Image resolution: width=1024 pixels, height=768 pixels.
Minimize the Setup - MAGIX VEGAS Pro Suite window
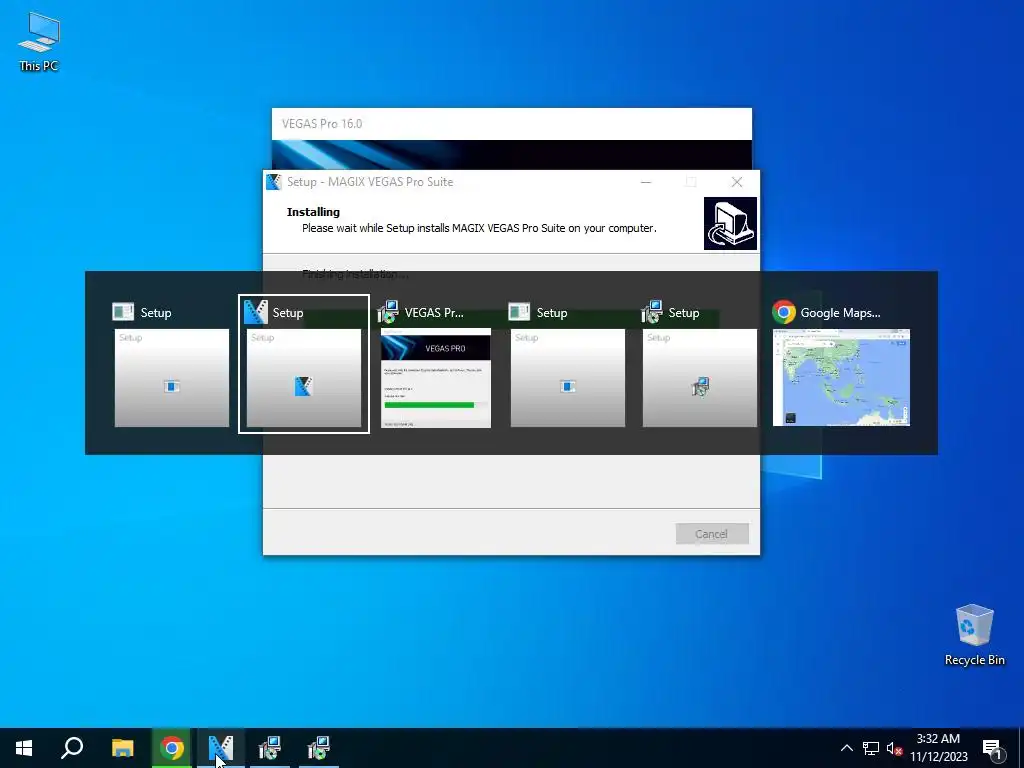pyautogui.click(x=646, y=182)
